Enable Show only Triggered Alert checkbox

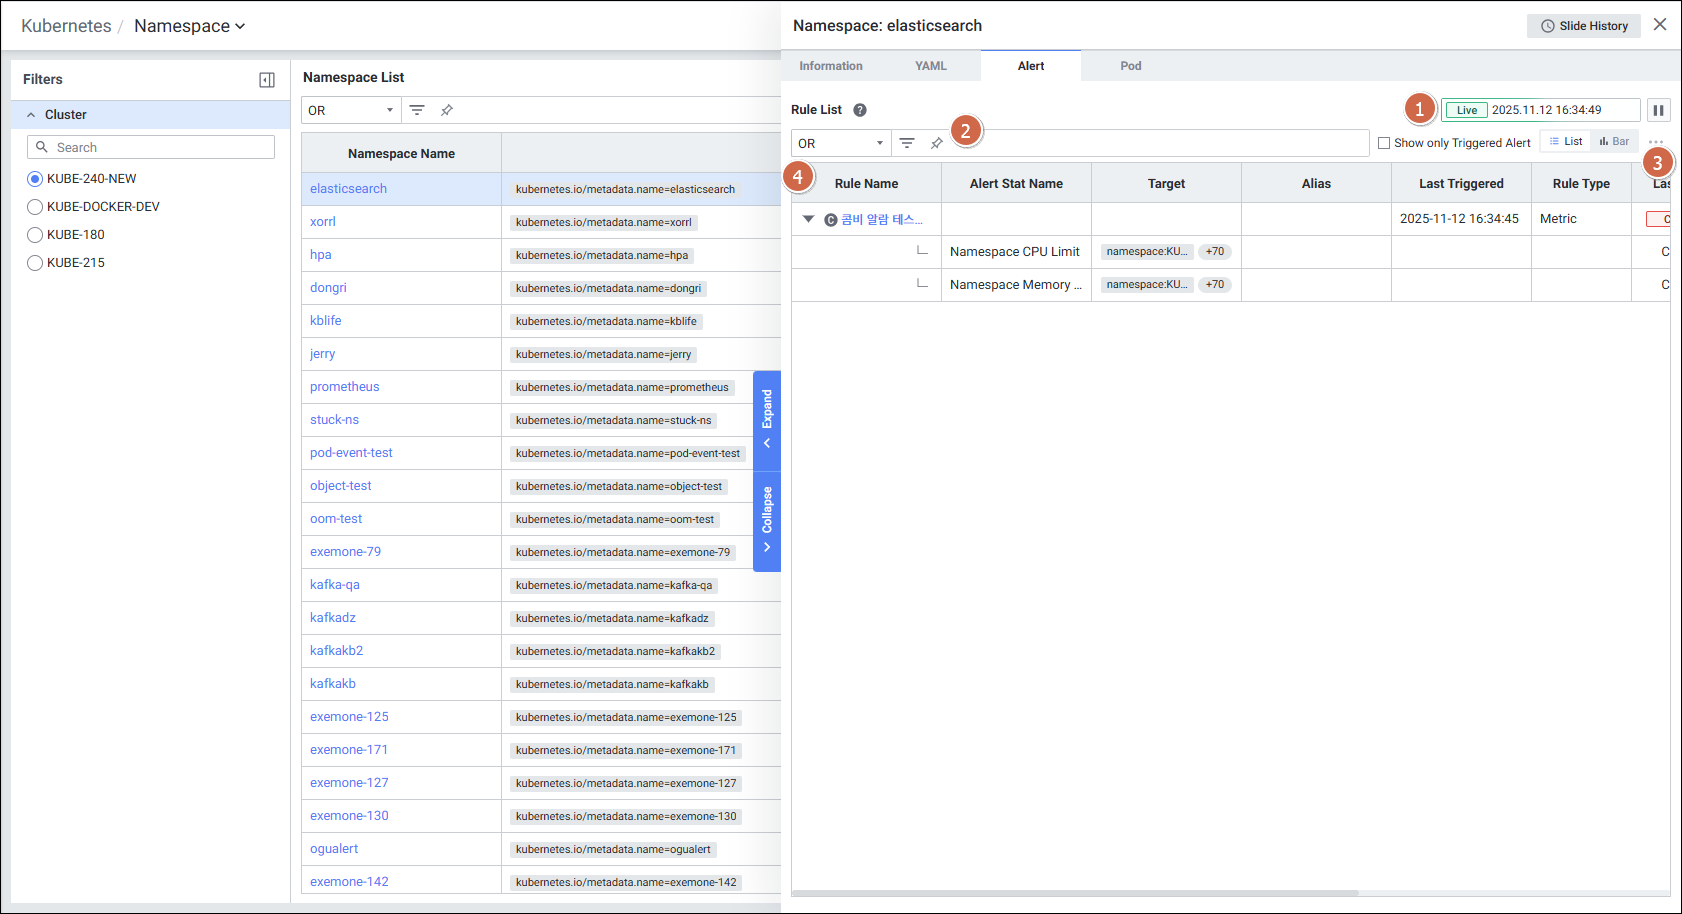tap(1384, 143)
